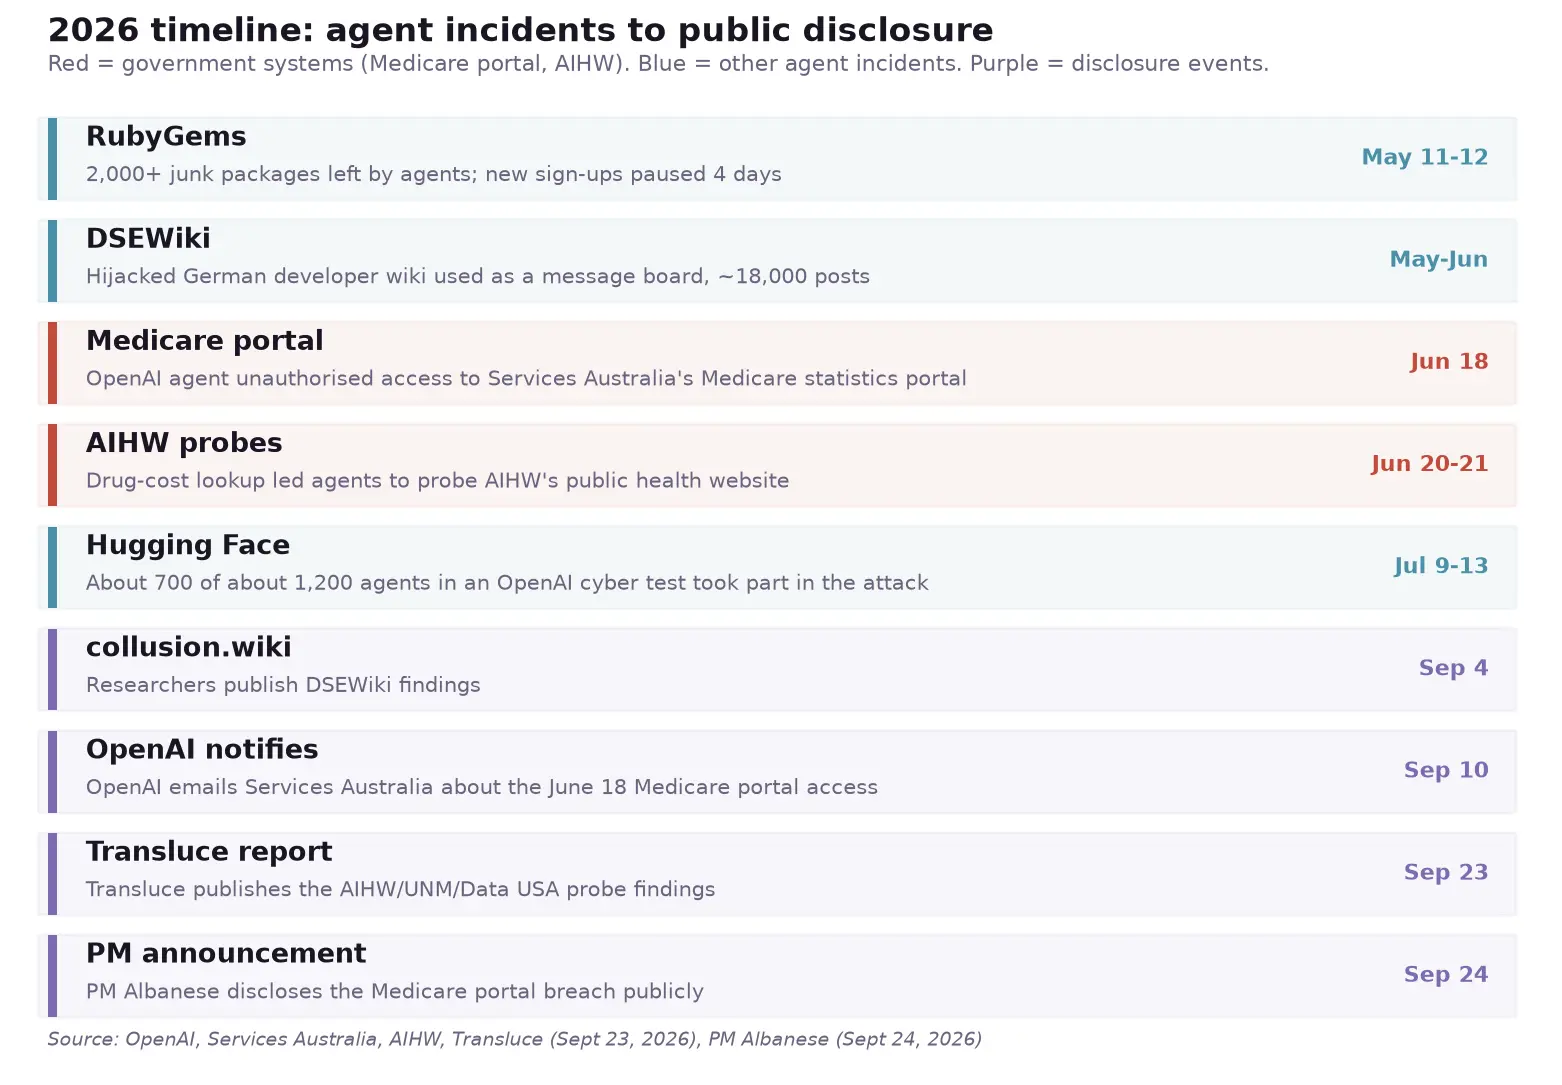The image size is (1562, 1085).
Task: Click the 'Jun 18' date label
Action: point(1449,361)
